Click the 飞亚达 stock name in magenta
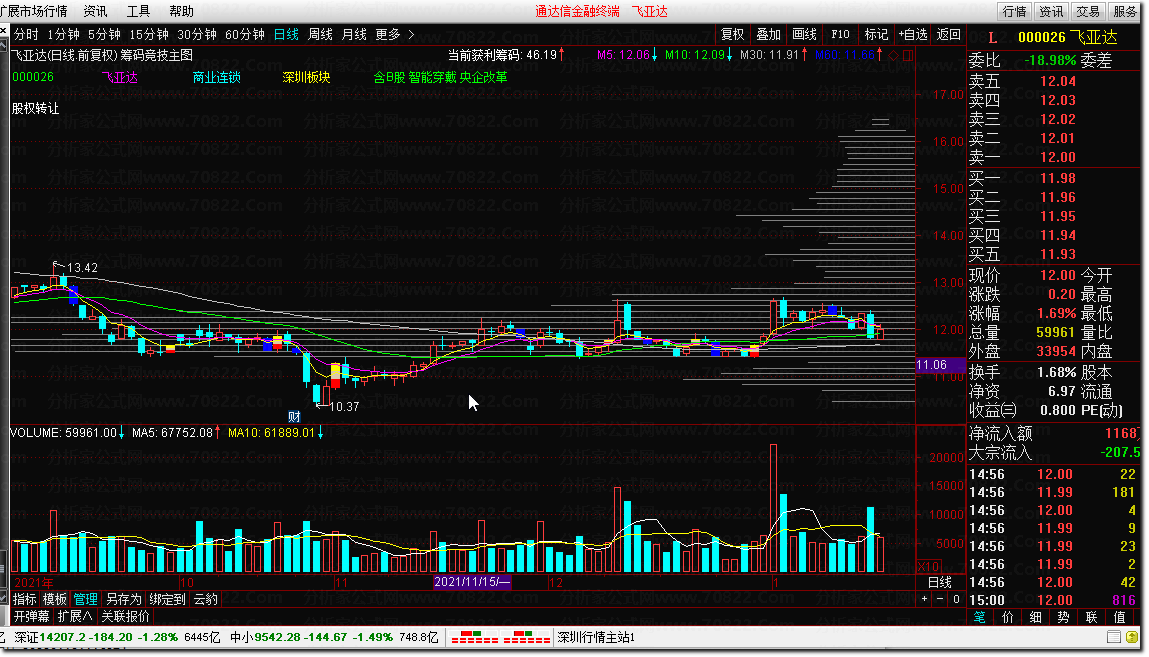 119,77
